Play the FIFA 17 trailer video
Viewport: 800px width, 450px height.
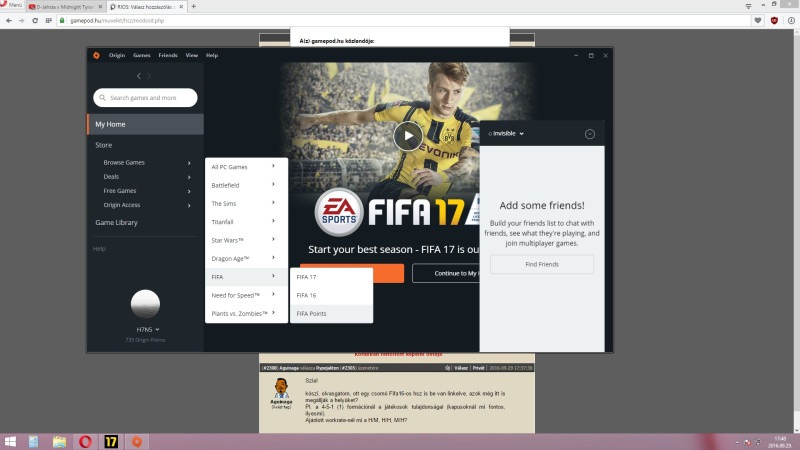click(408, 136)
